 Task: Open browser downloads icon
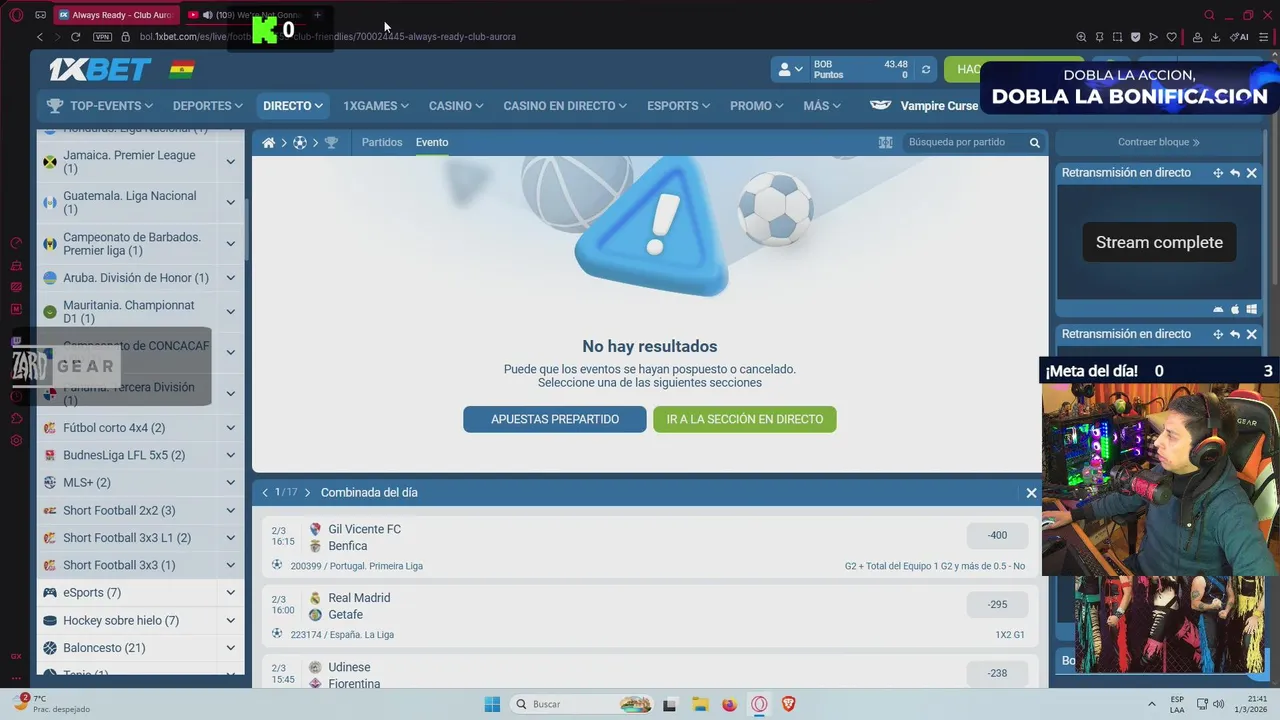pos(1215,37)
